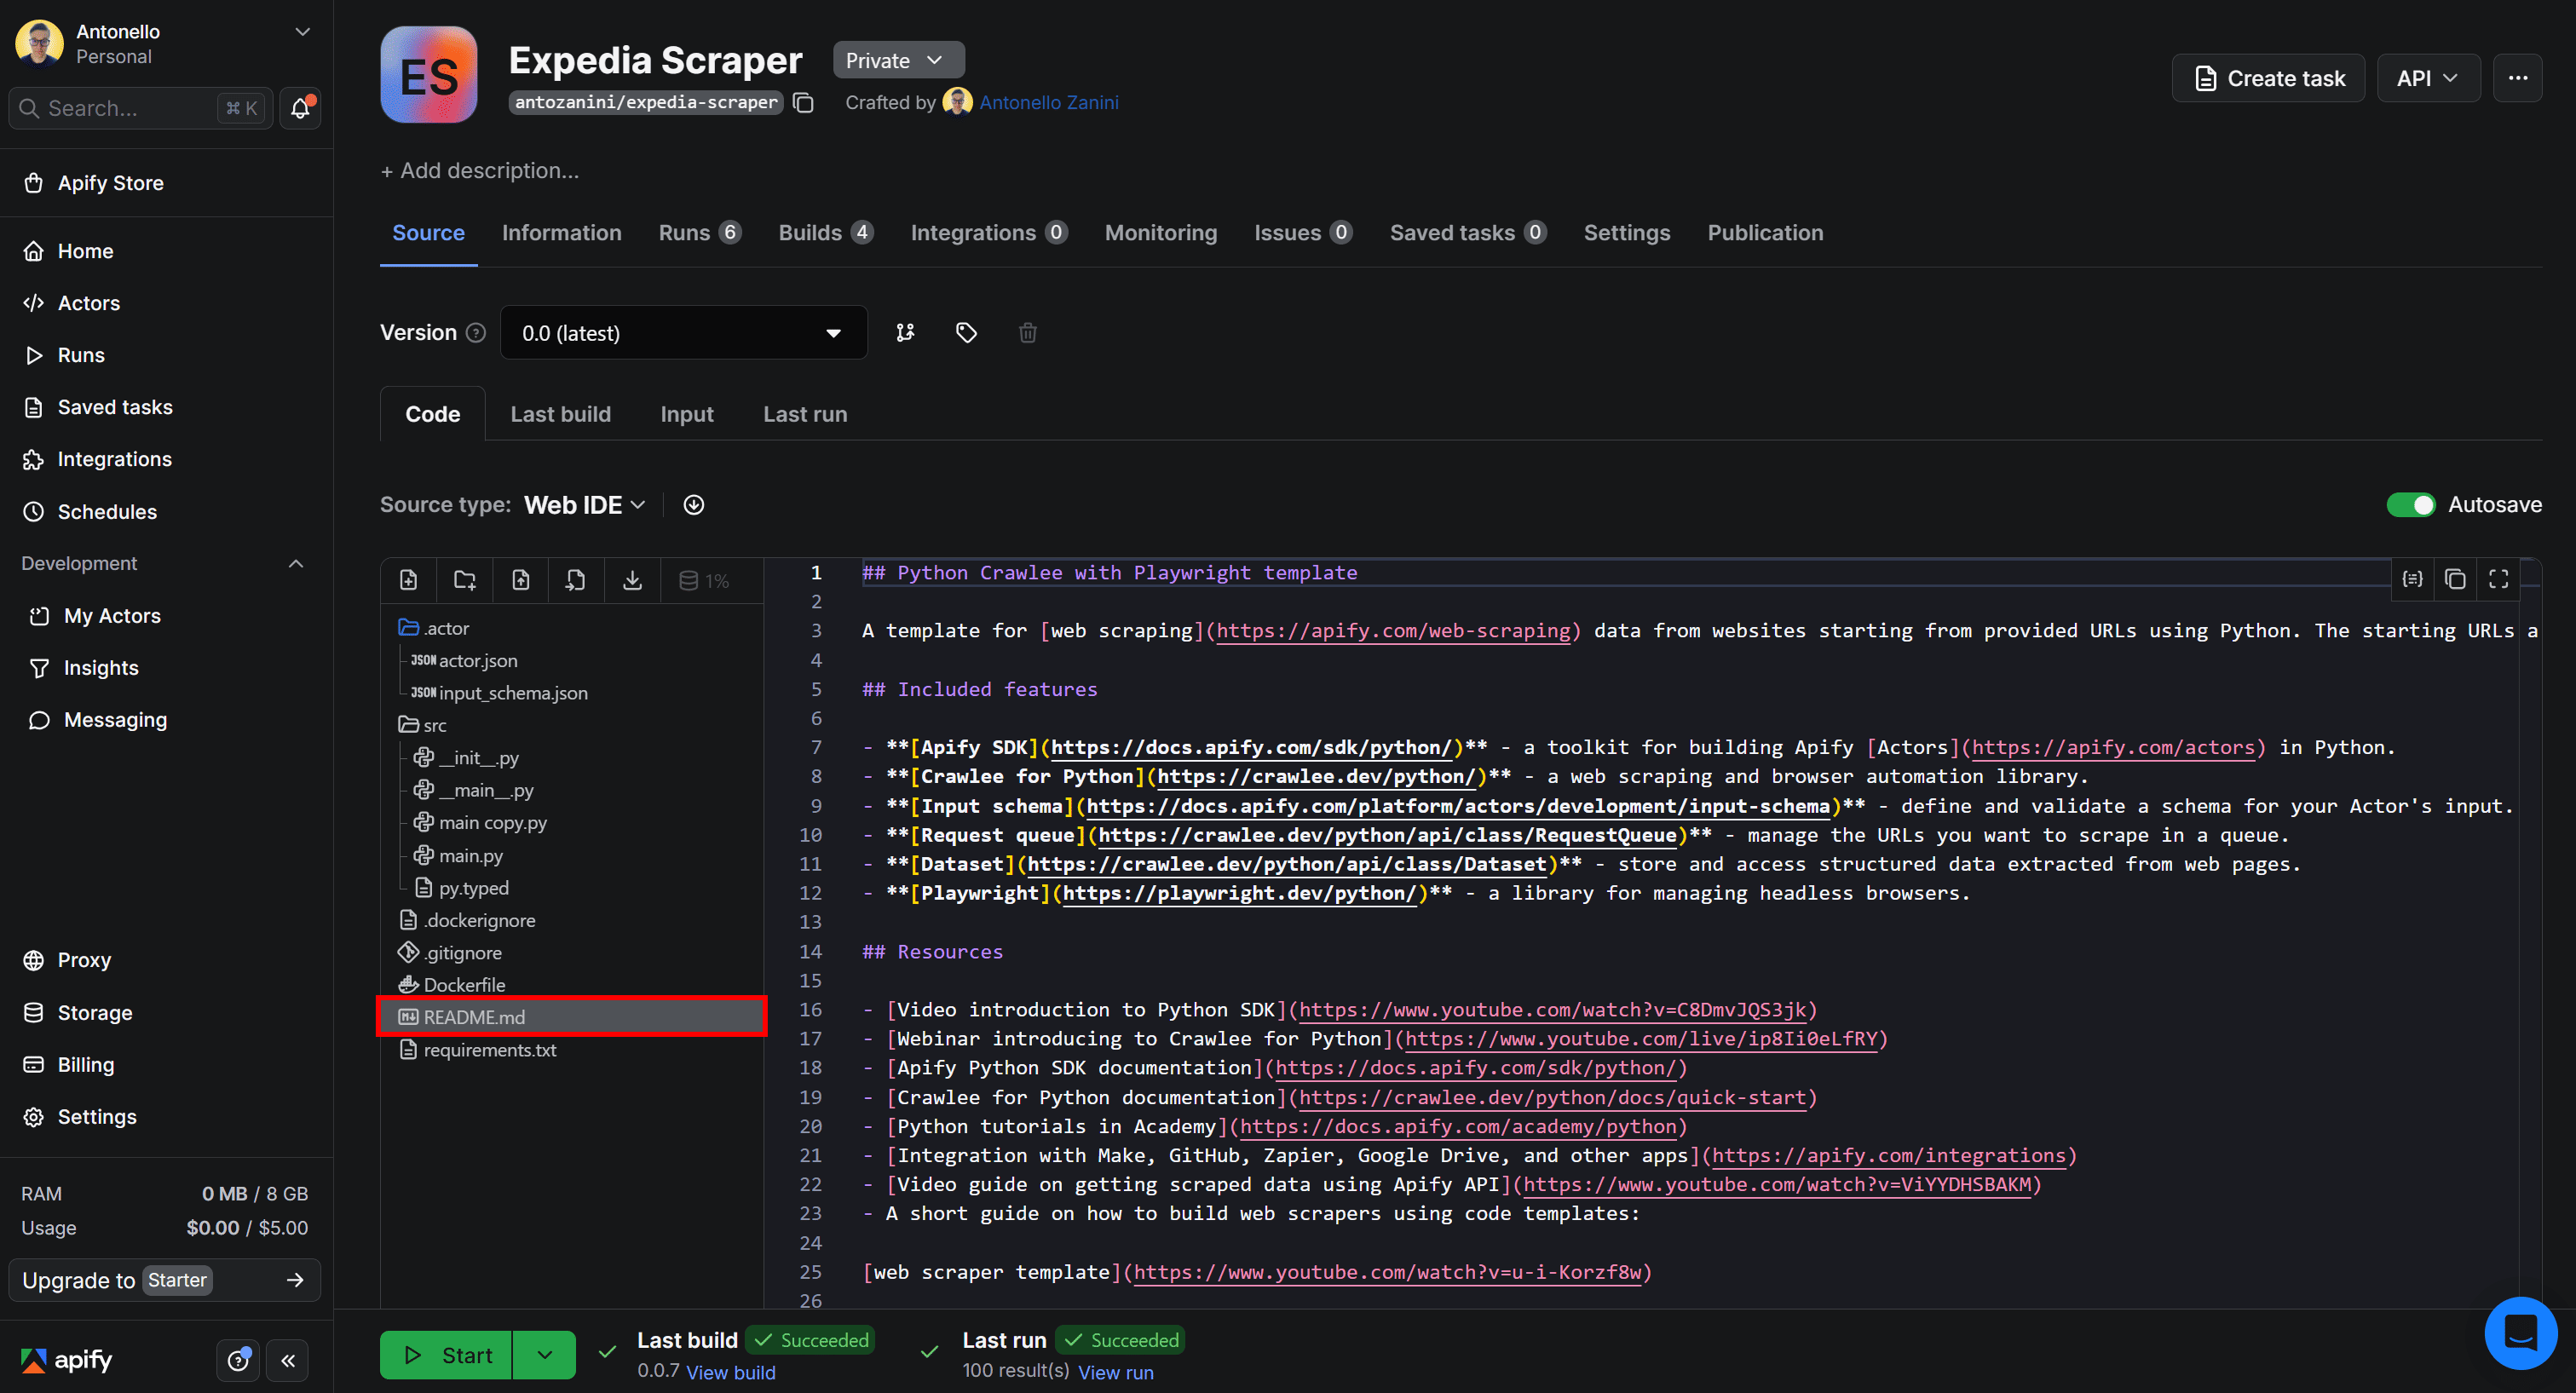Create a new folder in the file tree
2576x1393 pixels.
(464, 579)
